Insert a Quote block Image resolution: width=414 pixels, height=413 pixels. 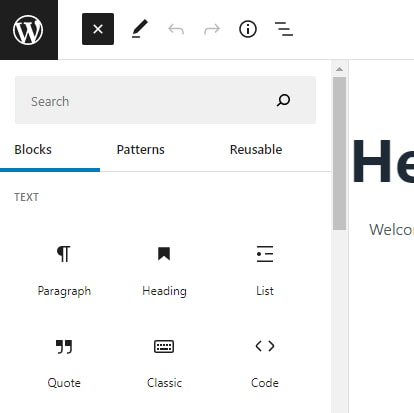[64, 363]
